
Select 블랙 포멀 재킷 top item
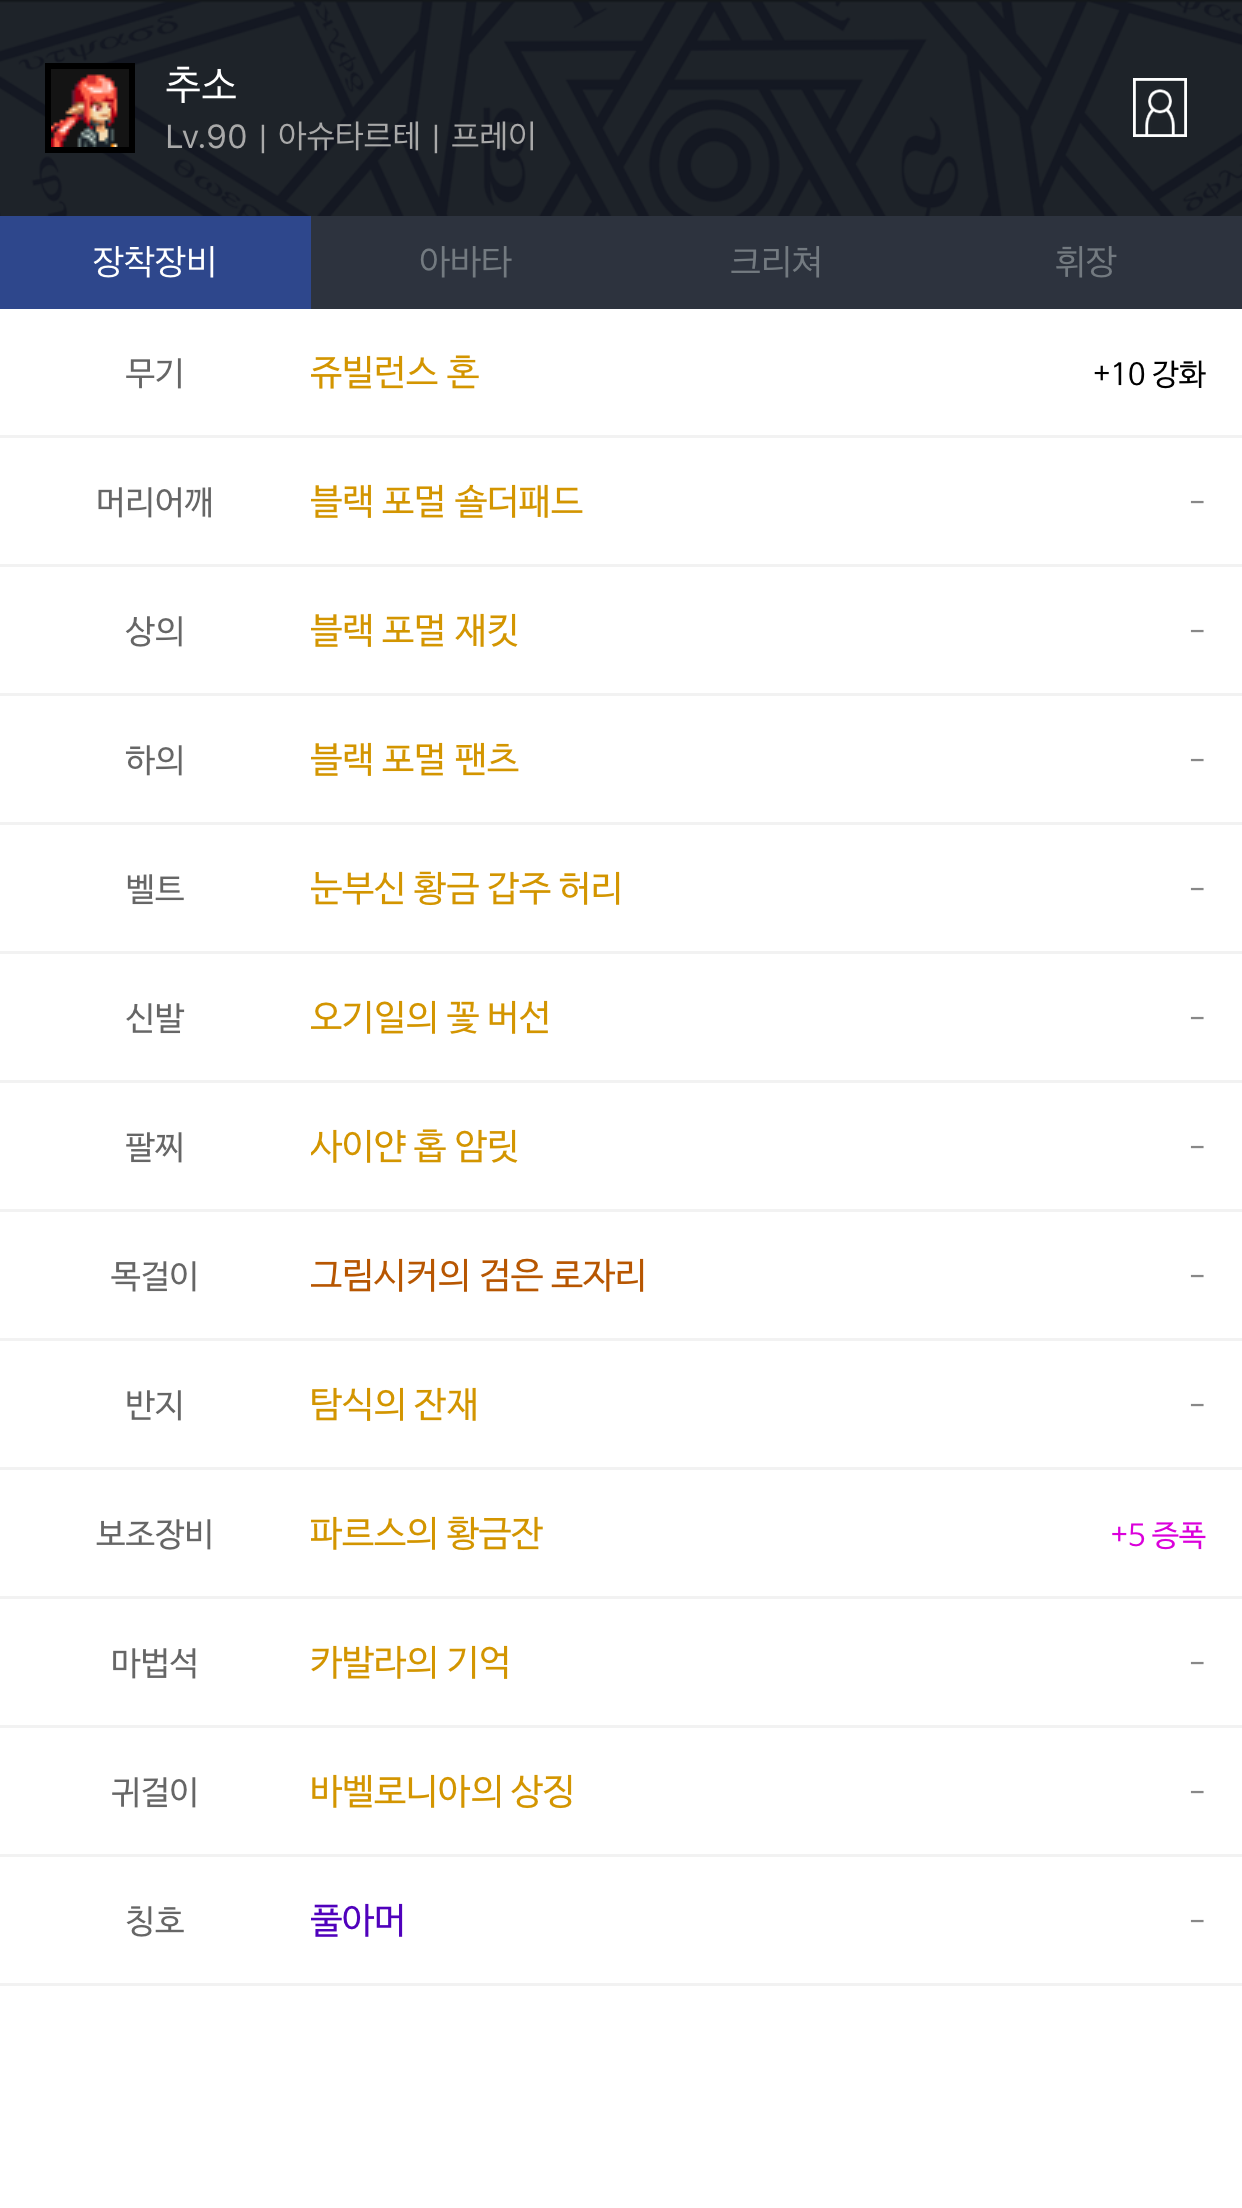[414, 630]
